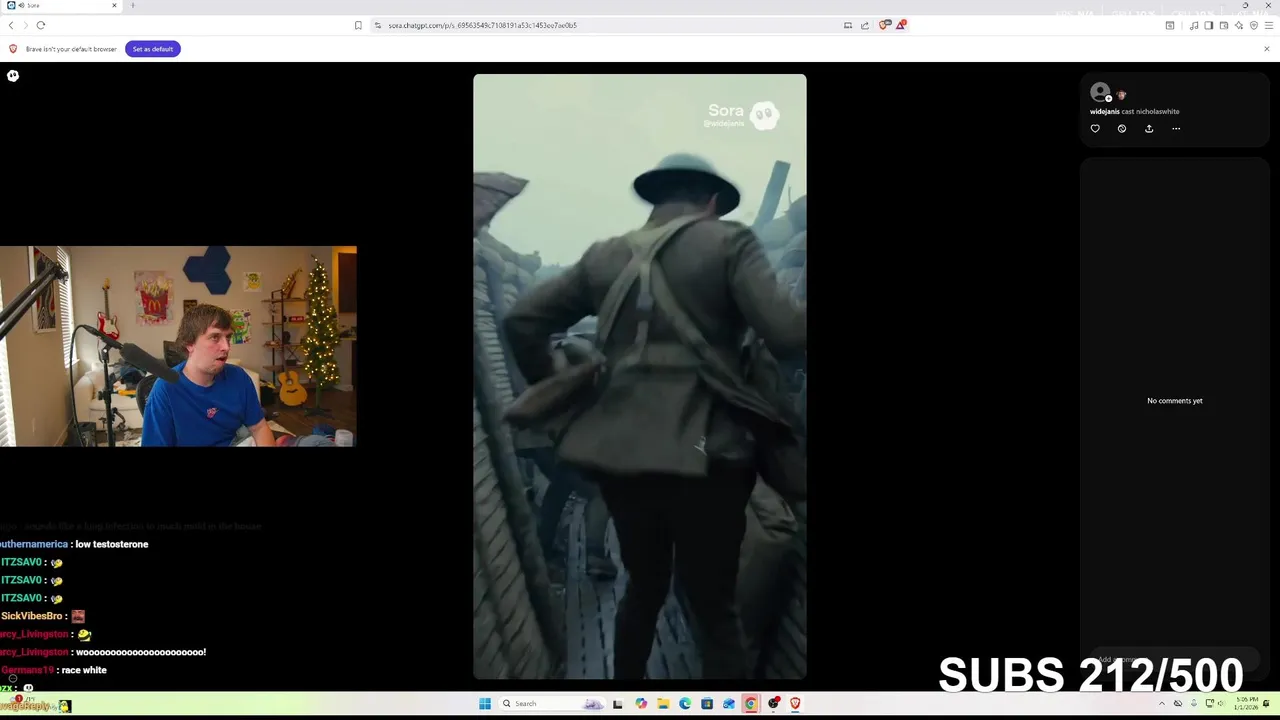Open Microsoft Store from the taskbar
The image size is (1280, 720).
707,704
